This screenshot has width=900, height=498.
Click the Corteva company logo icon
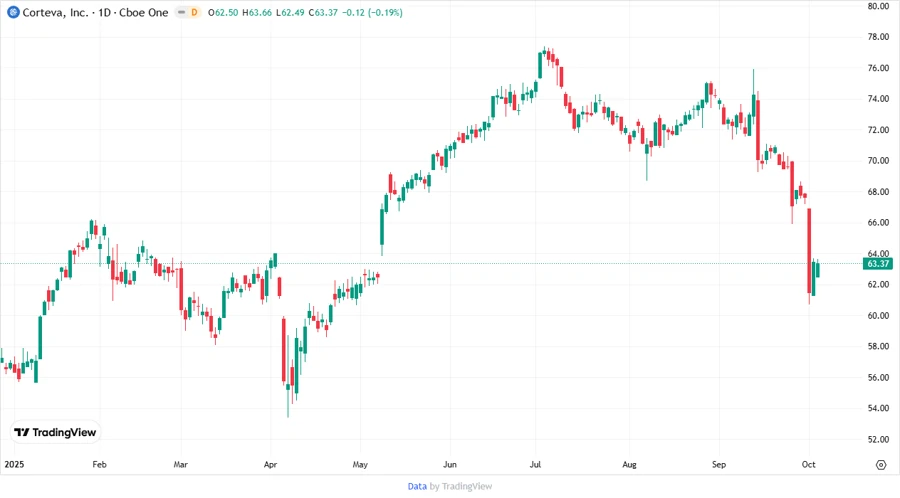pos(13,12)
